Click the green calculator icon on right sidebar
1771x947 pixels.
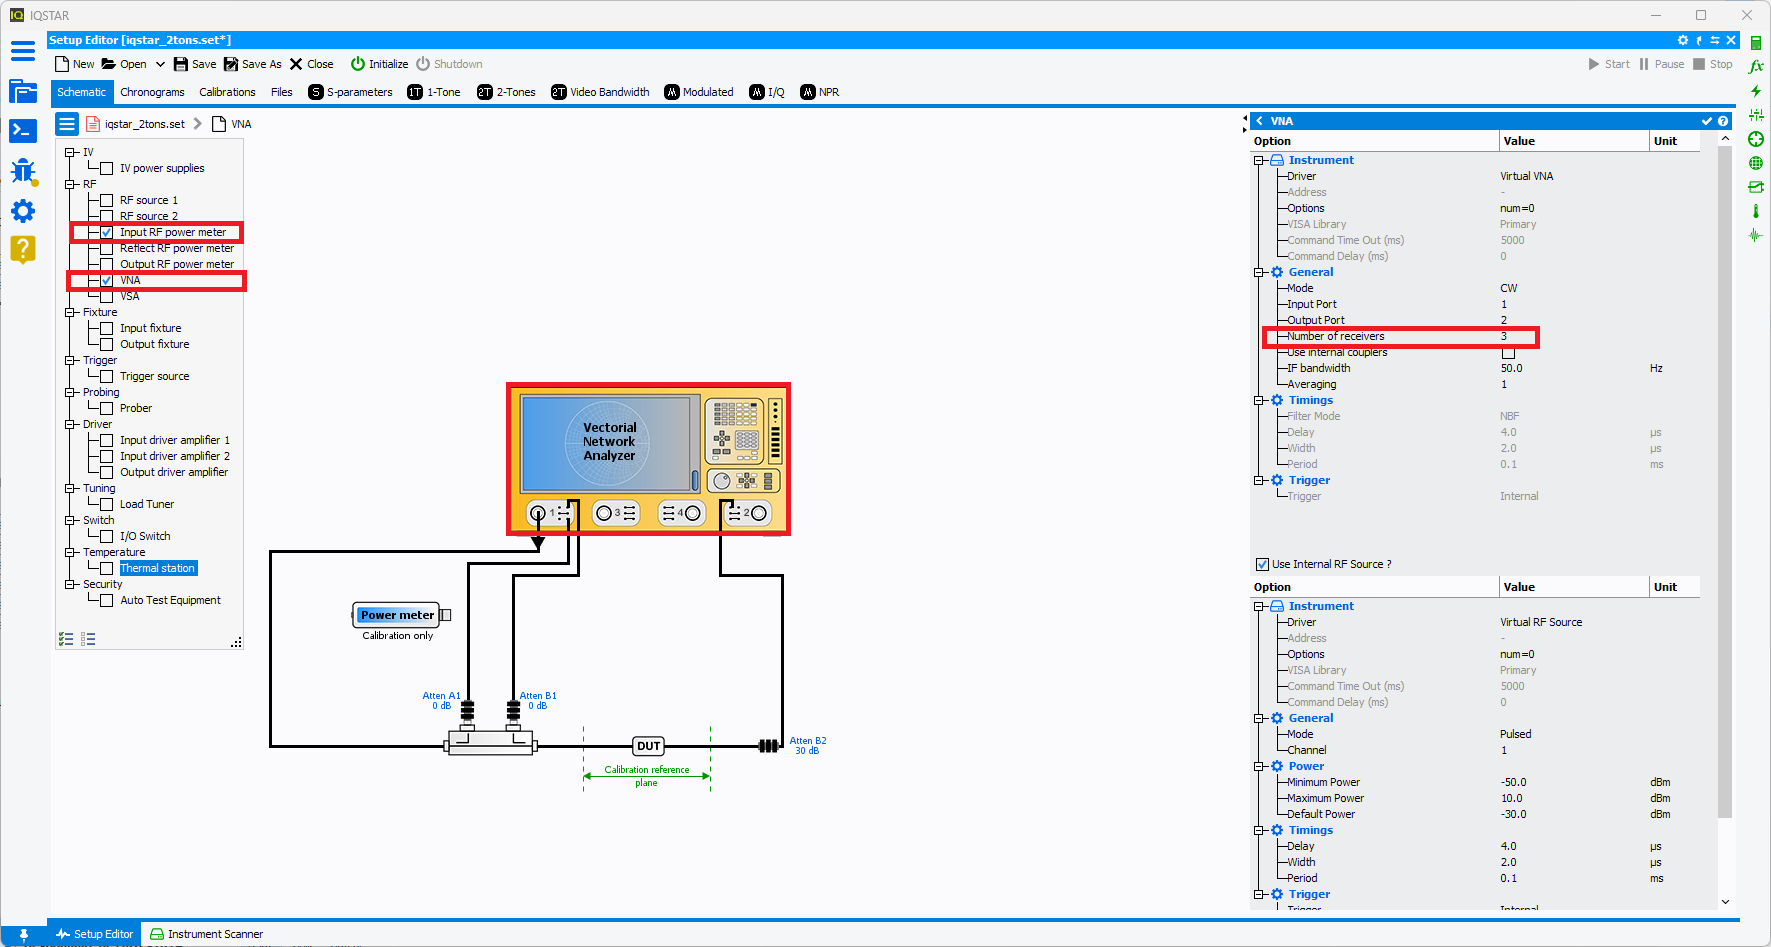(1755, 43)
